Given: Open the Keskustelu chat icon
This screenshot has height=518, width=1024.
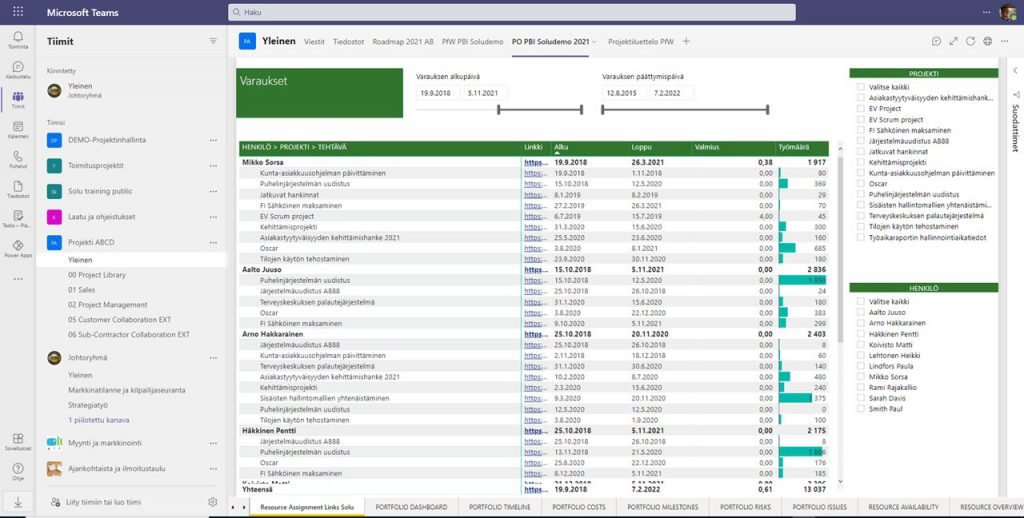Looking at the screenshot, I should 18,68.
